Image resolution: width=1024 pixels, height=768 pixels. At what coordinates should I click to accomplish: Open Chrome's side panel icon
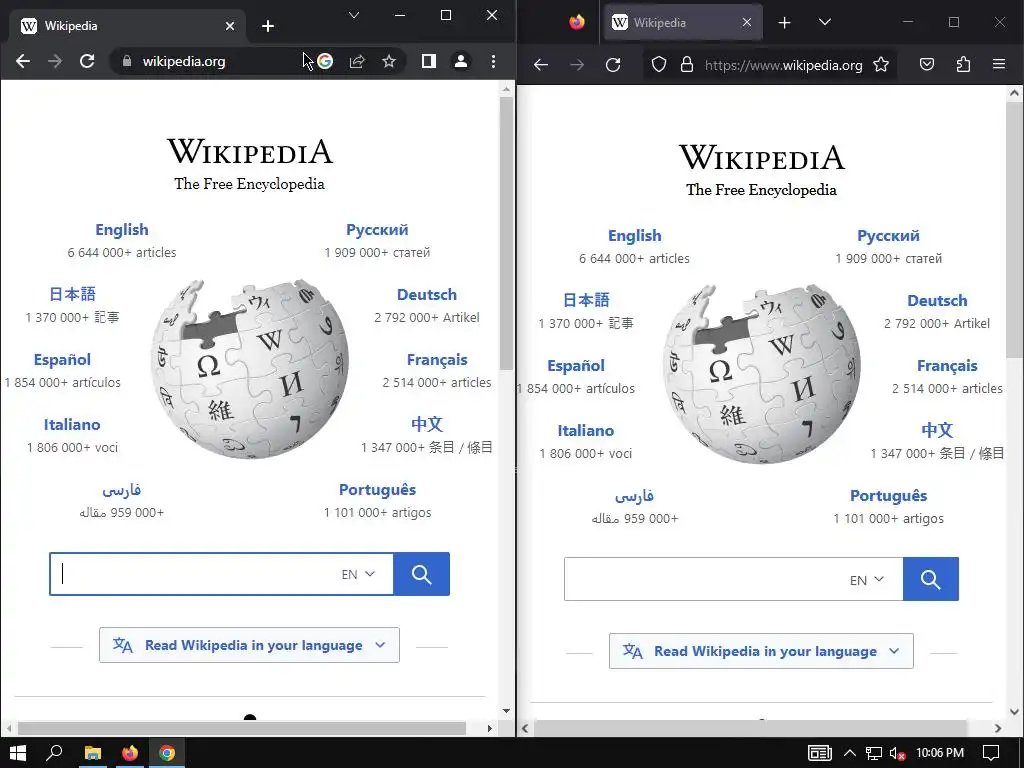428,61
